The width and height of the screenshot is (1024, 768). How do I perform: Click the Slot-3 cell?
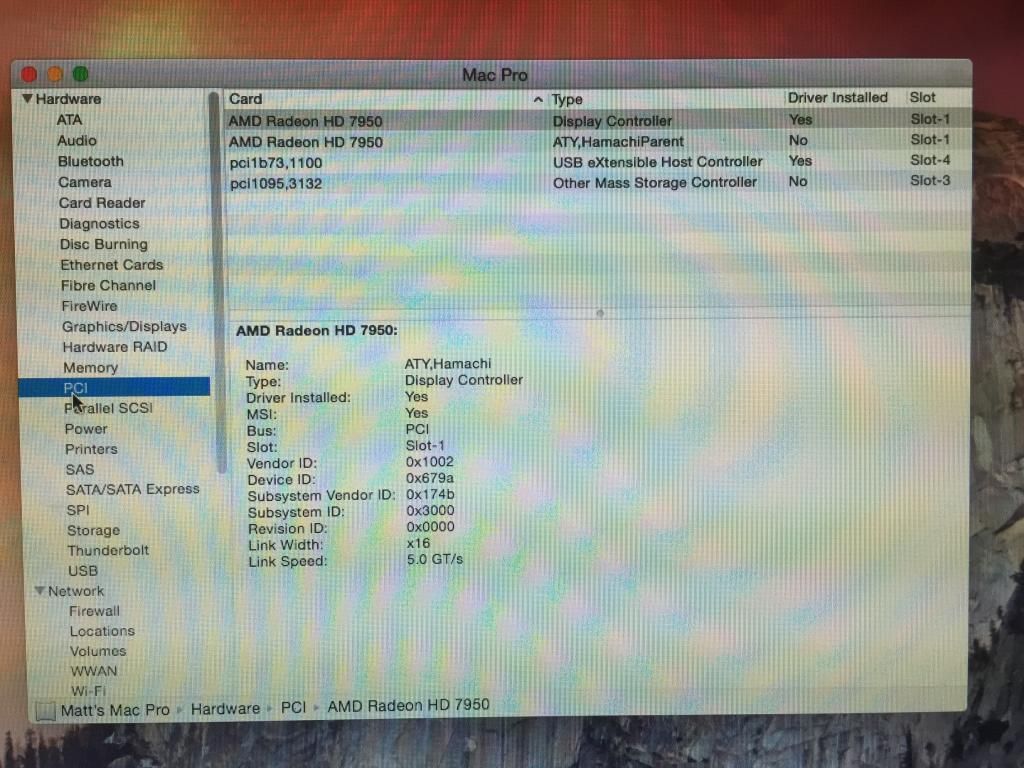pyautogui.click(x=930, y=181)
